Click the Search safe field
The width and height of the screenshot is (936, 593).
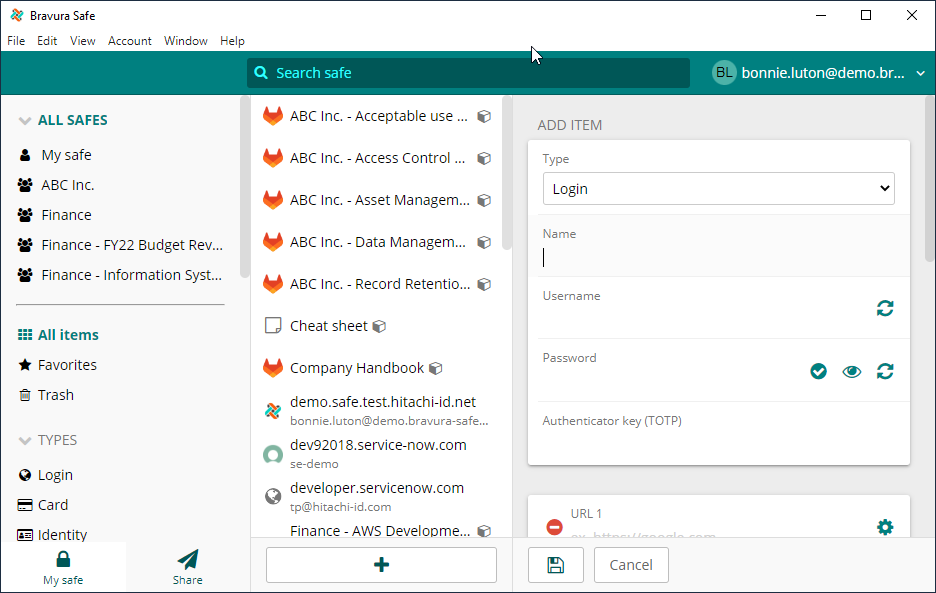pos(468,73)
